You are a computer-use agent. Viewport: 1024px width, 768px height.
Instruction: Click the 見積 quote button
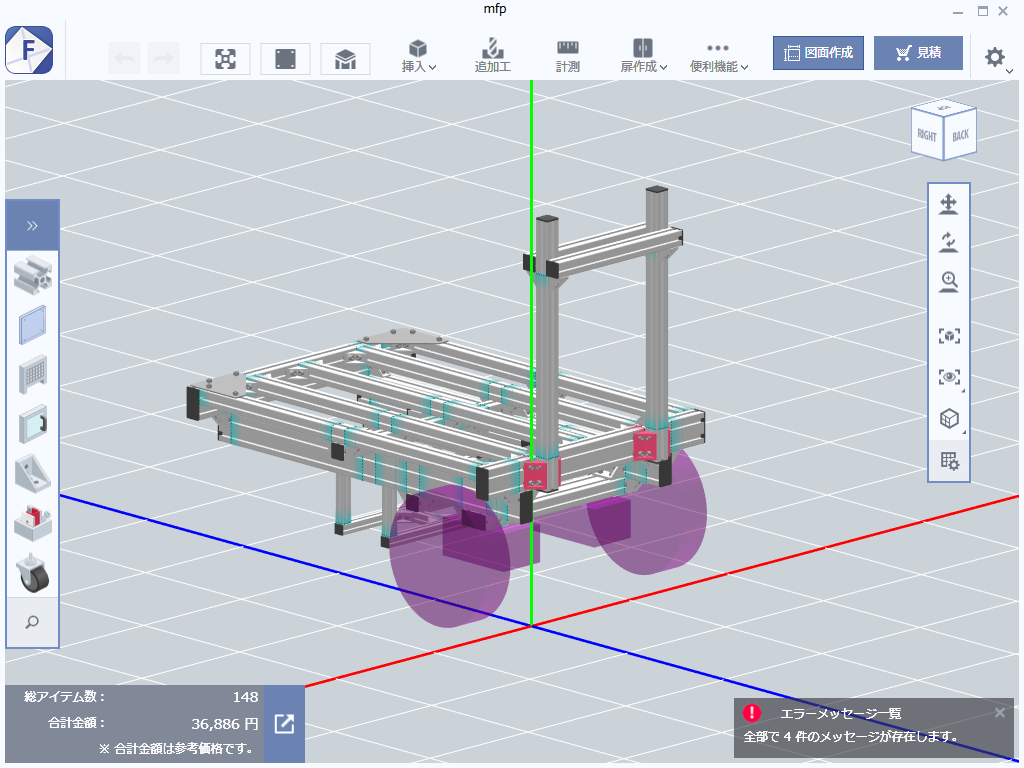[x=918, y=53]
